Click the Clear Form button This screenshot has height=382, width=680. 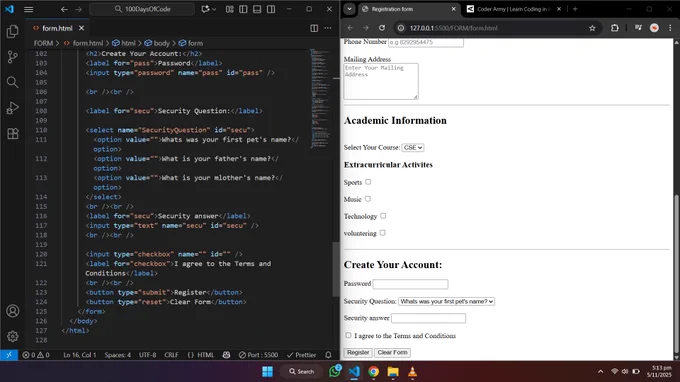392,353
